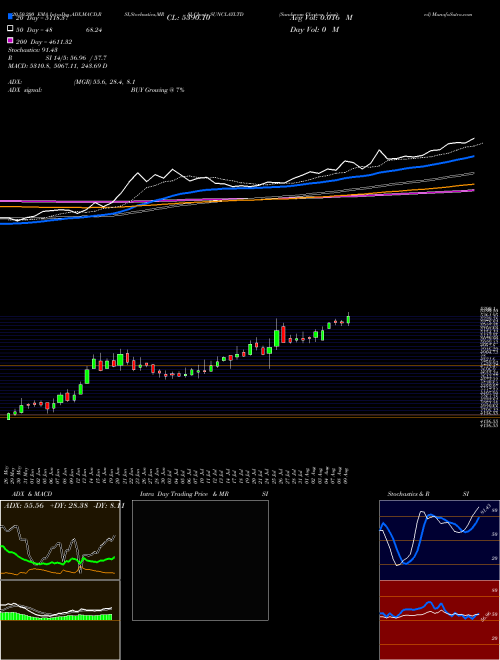Click the '-DY: 8.11' readout in ADX panel
Screen dimensions: 500x660
[x=109, y=506]
